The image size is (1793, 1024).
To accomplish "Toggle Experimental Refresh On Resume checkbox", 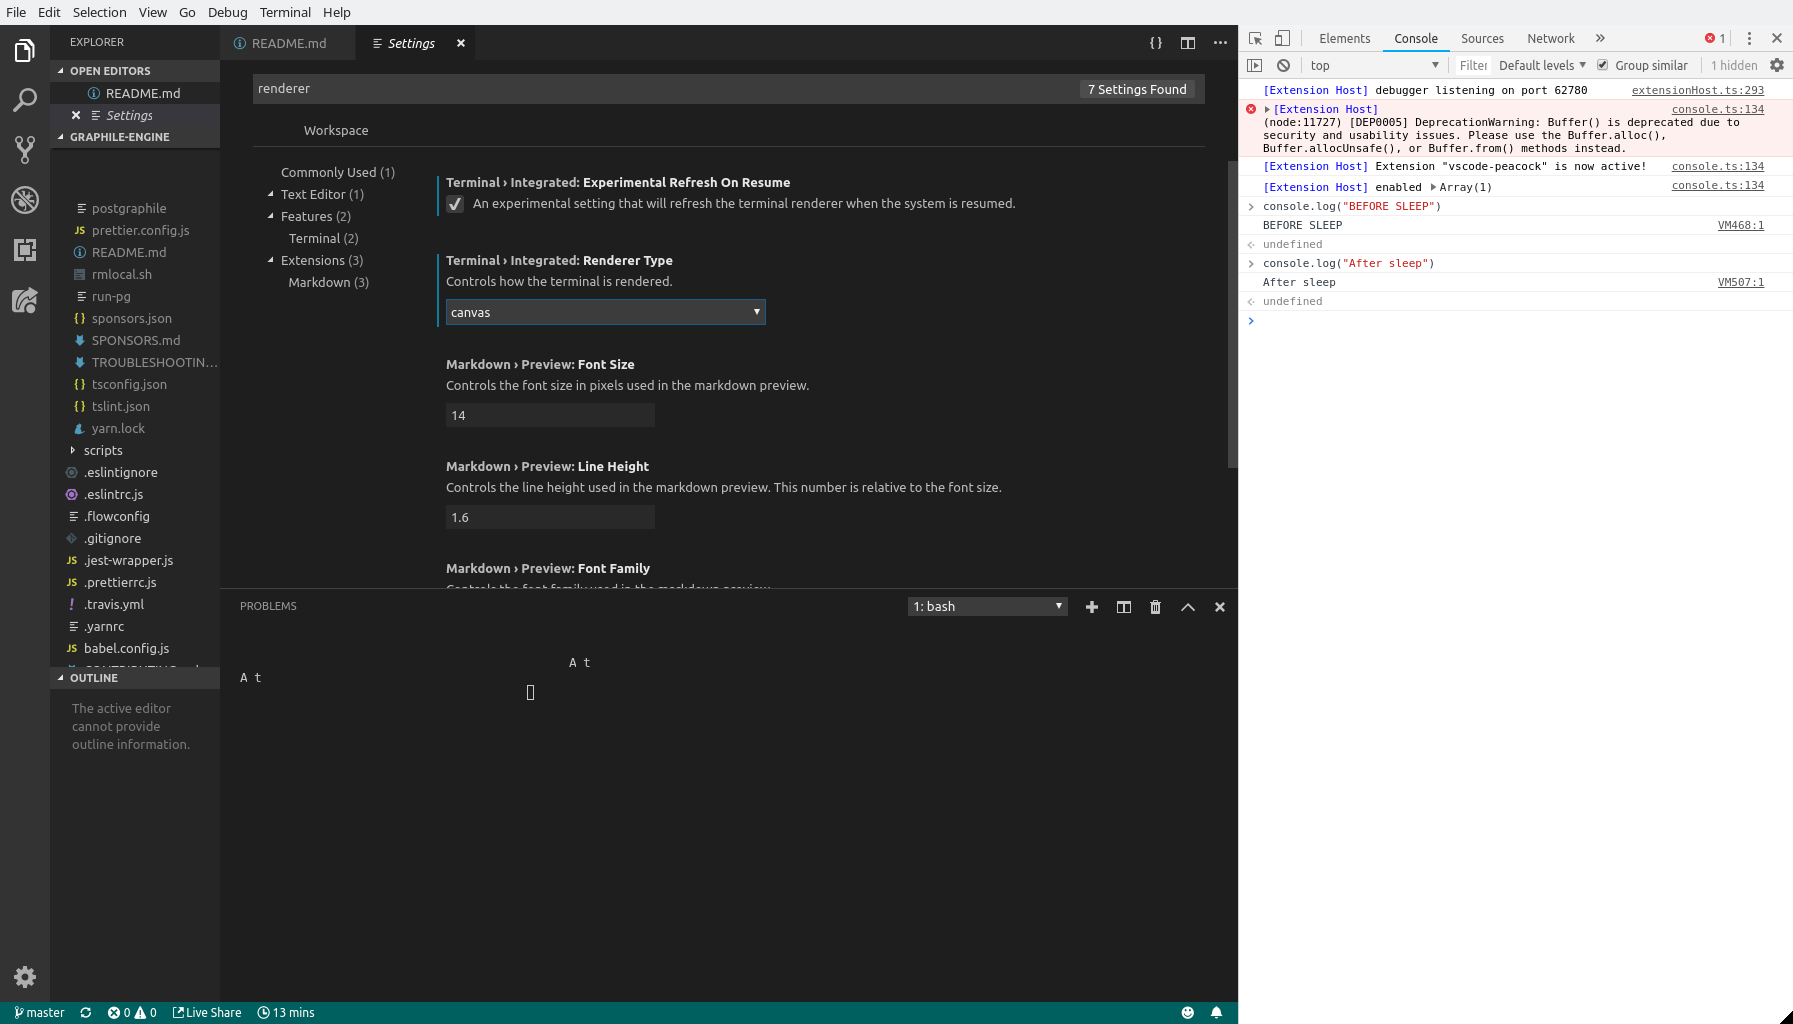I will (455, 204).
